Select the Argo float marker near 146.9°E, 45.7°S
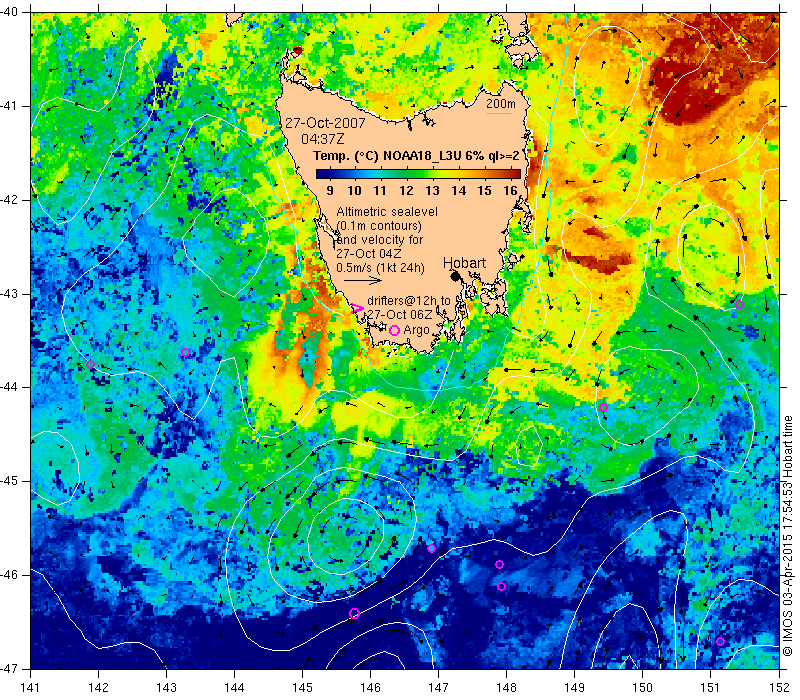The height and width of the screenshot is (700, 800). (x=431, y=548)
